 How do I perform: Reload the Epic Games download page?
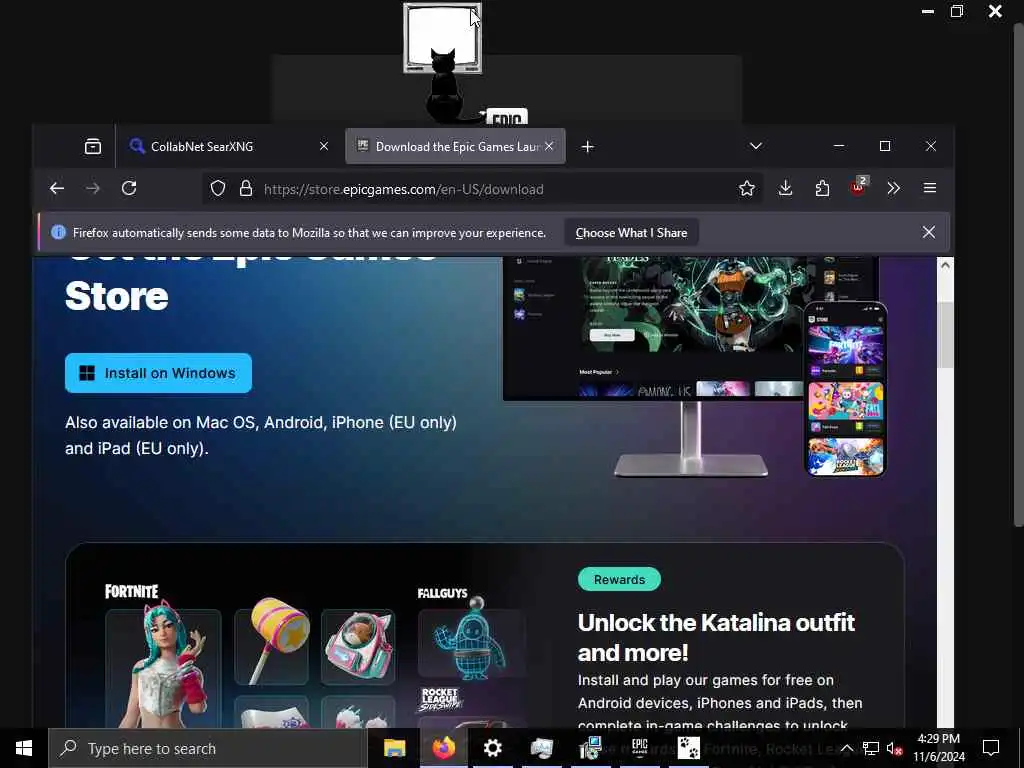pos(129,188)
